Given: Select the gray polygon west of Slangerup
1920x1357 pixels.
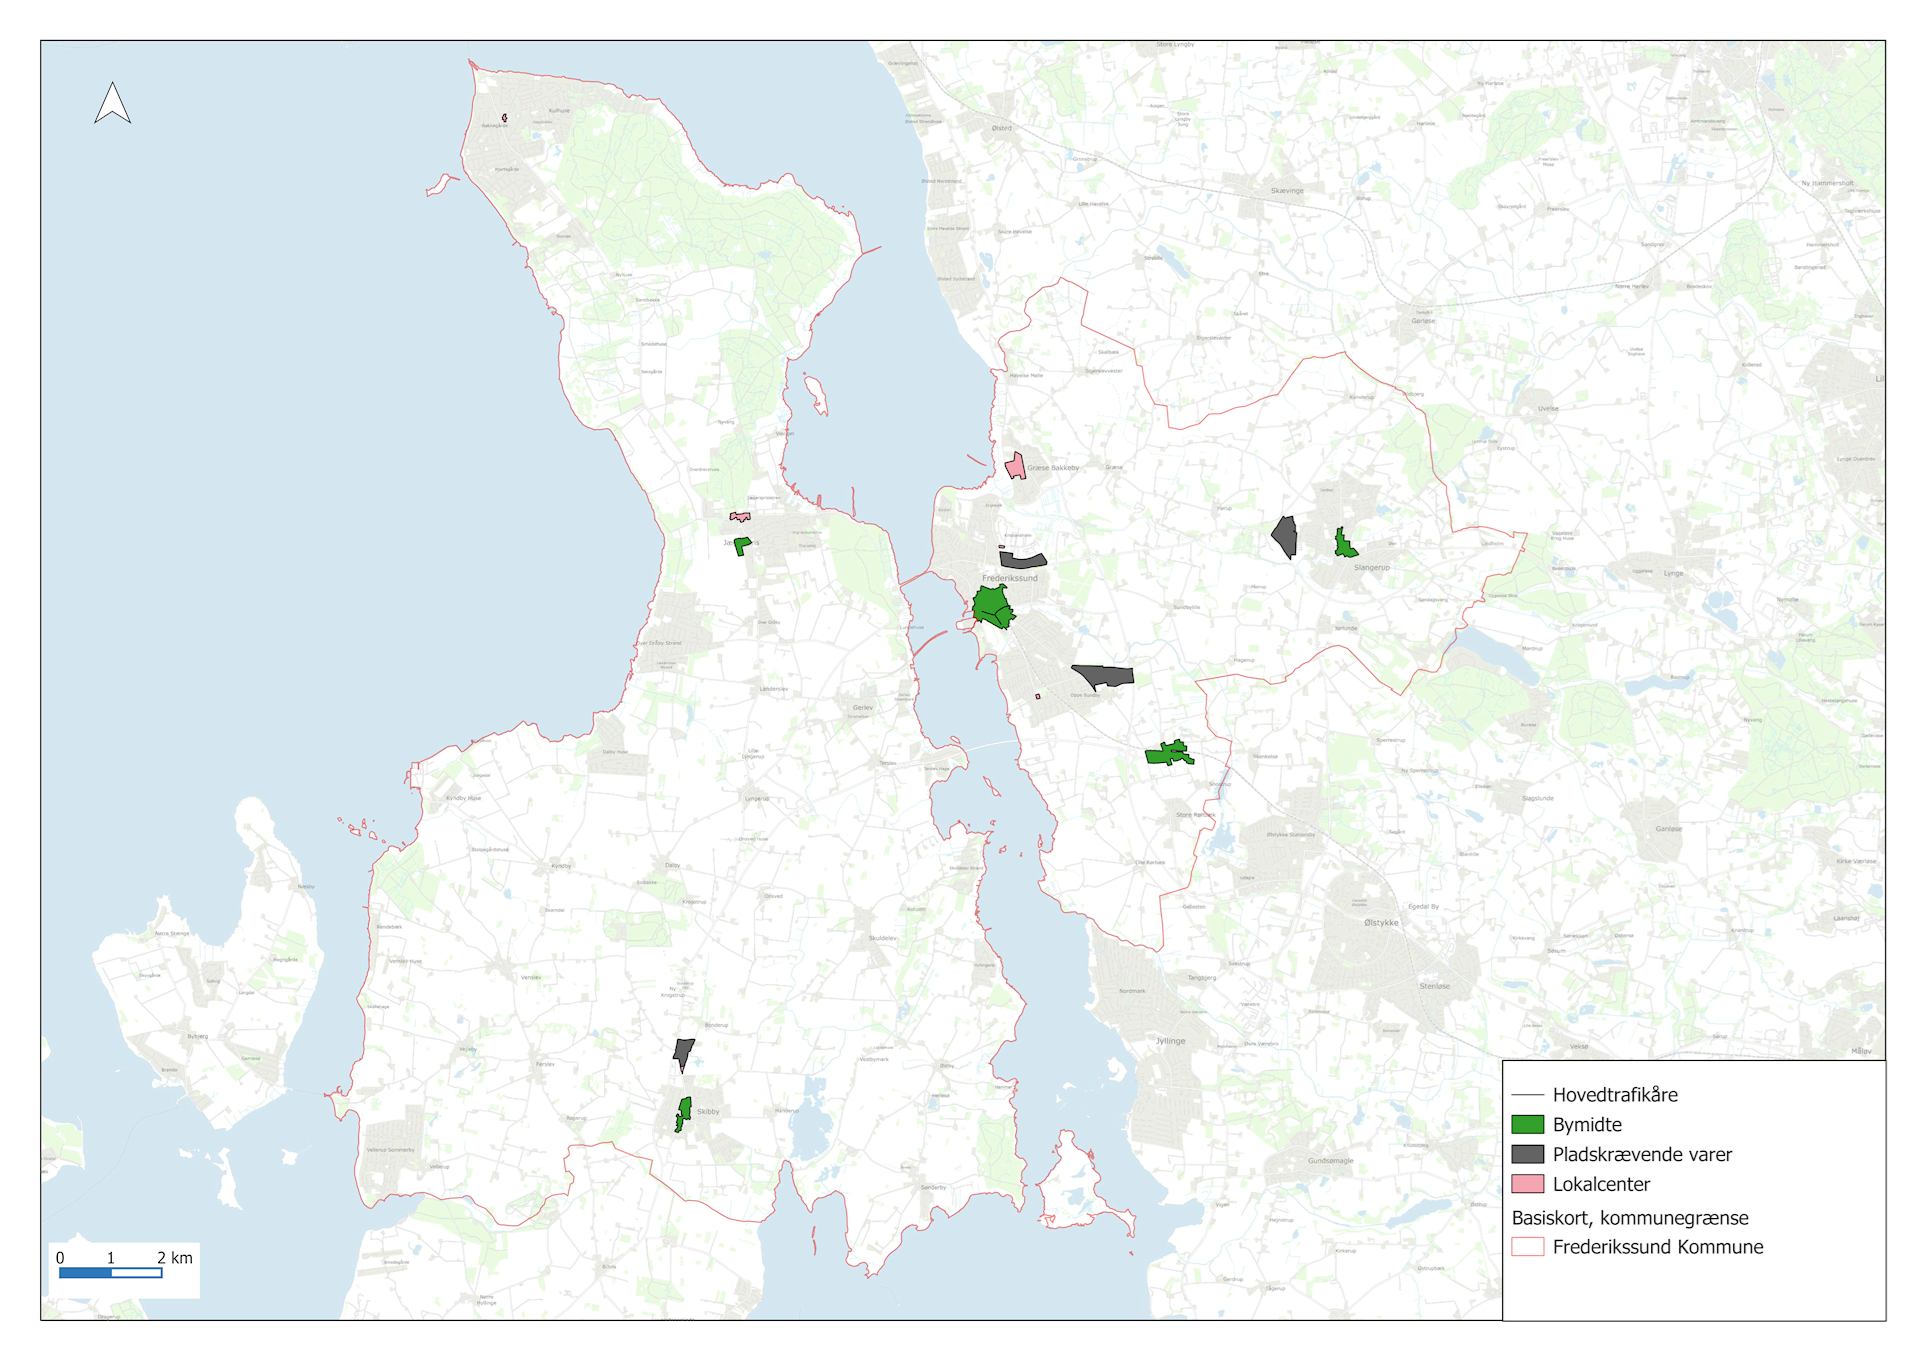Looking at the screenshot, I should point(1286,537).
